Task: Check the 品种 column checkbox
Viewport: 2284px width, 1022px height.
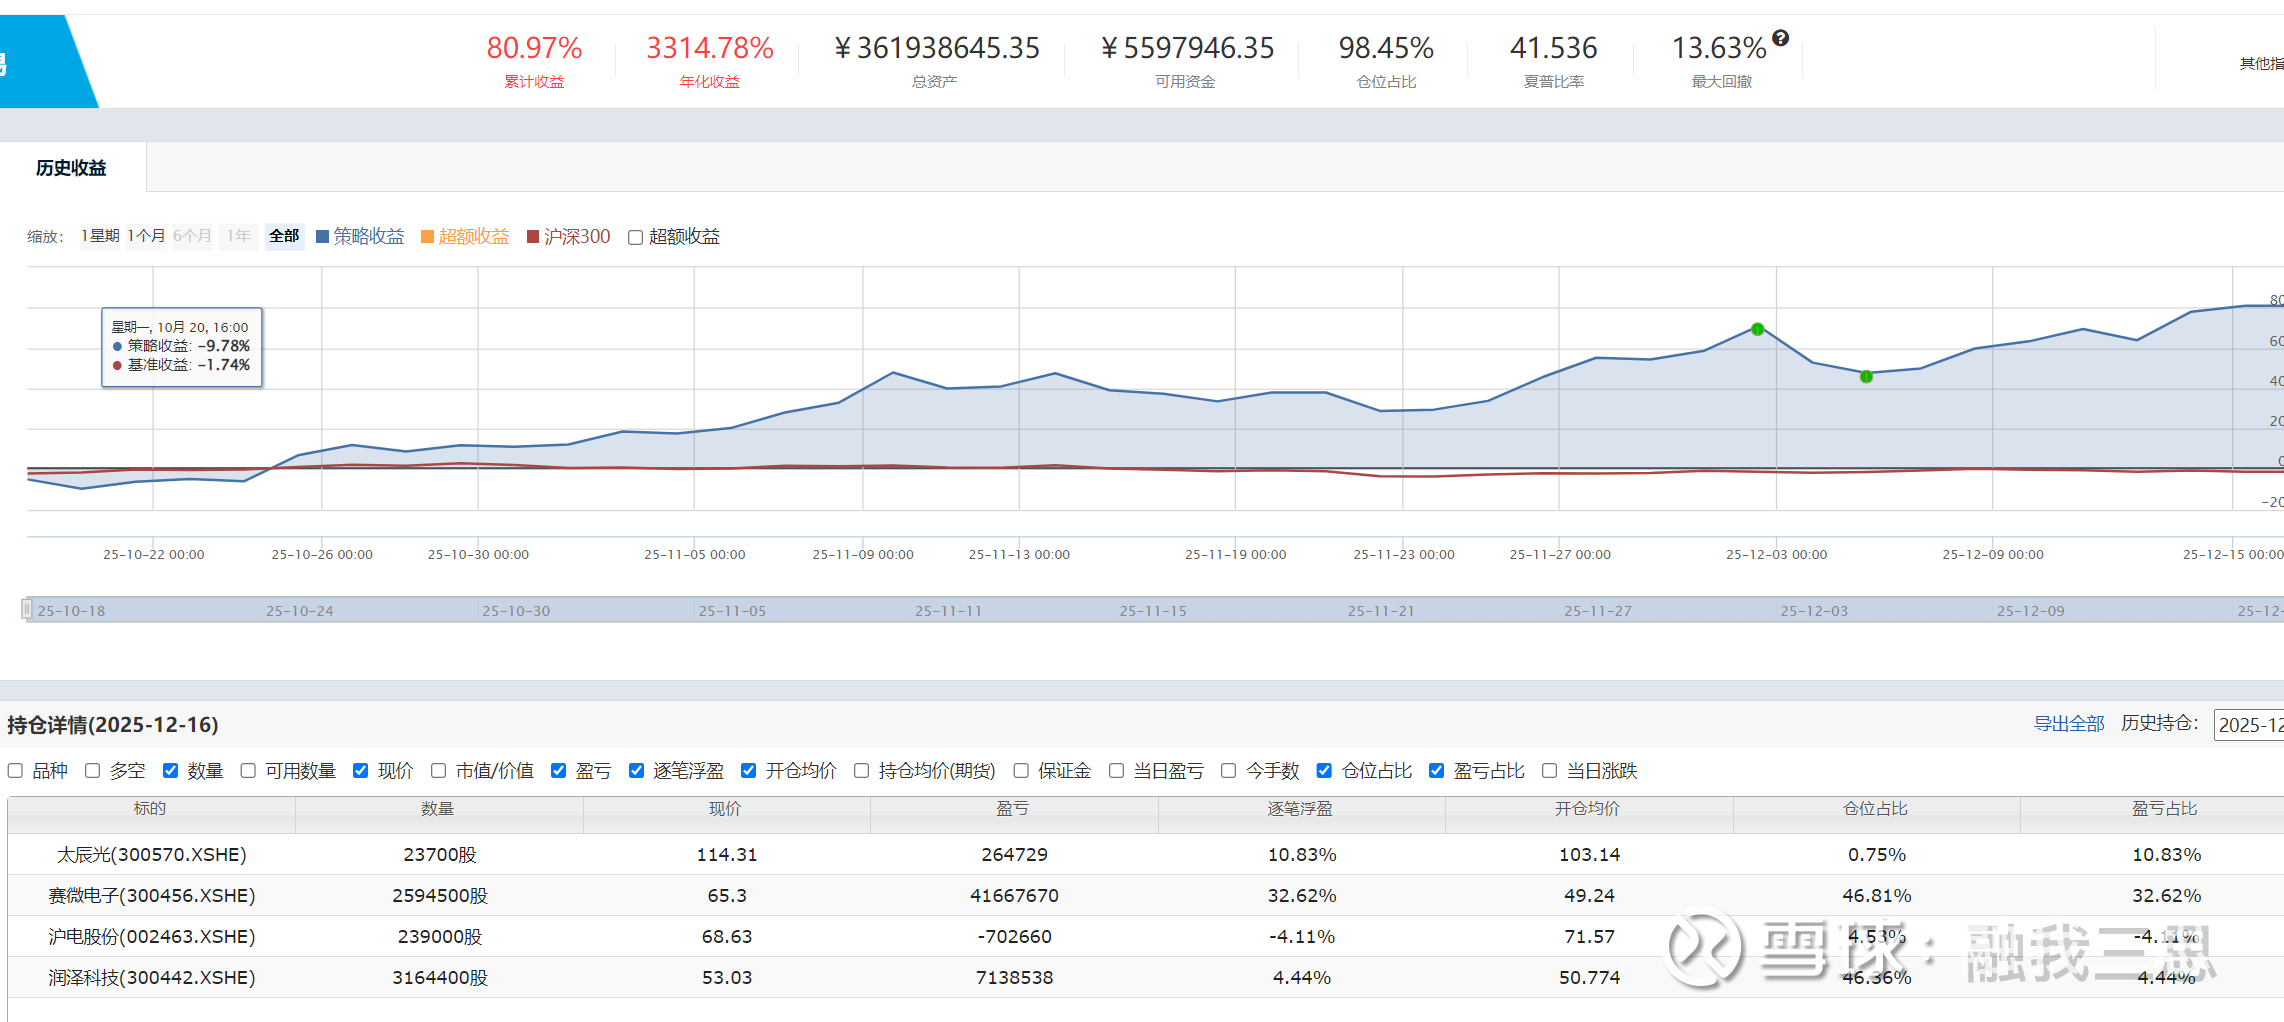Action: pos(16,770)
